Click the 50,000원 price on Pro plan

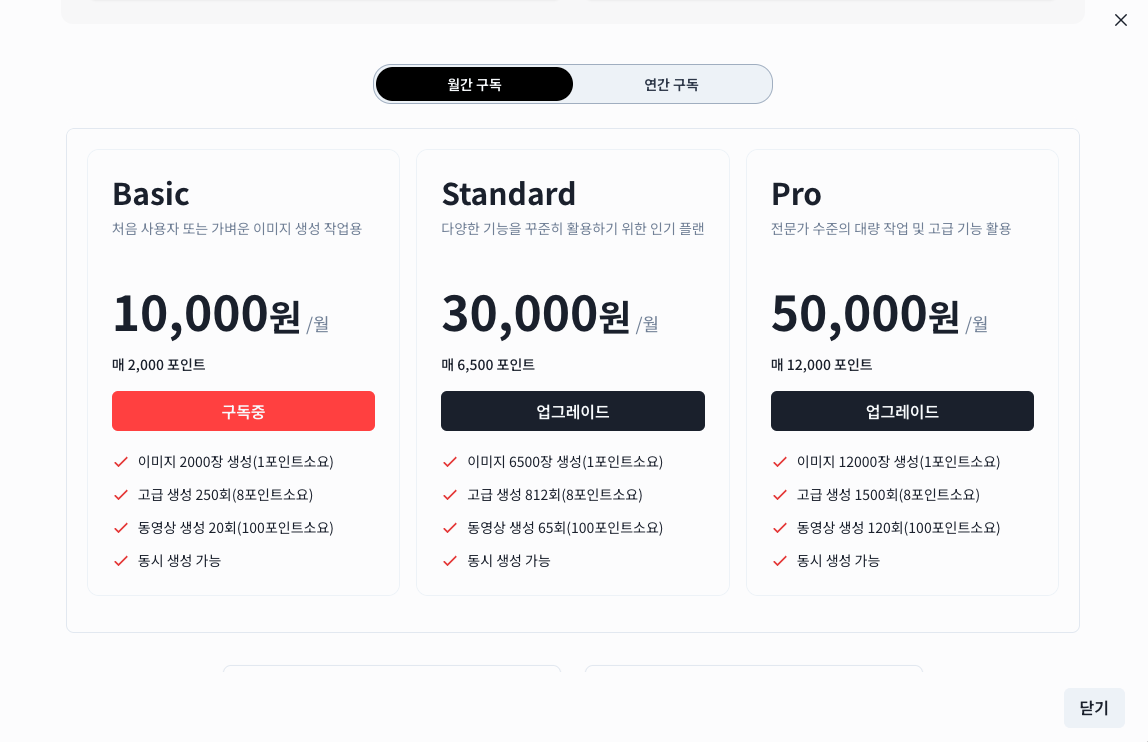coord(862,313)
